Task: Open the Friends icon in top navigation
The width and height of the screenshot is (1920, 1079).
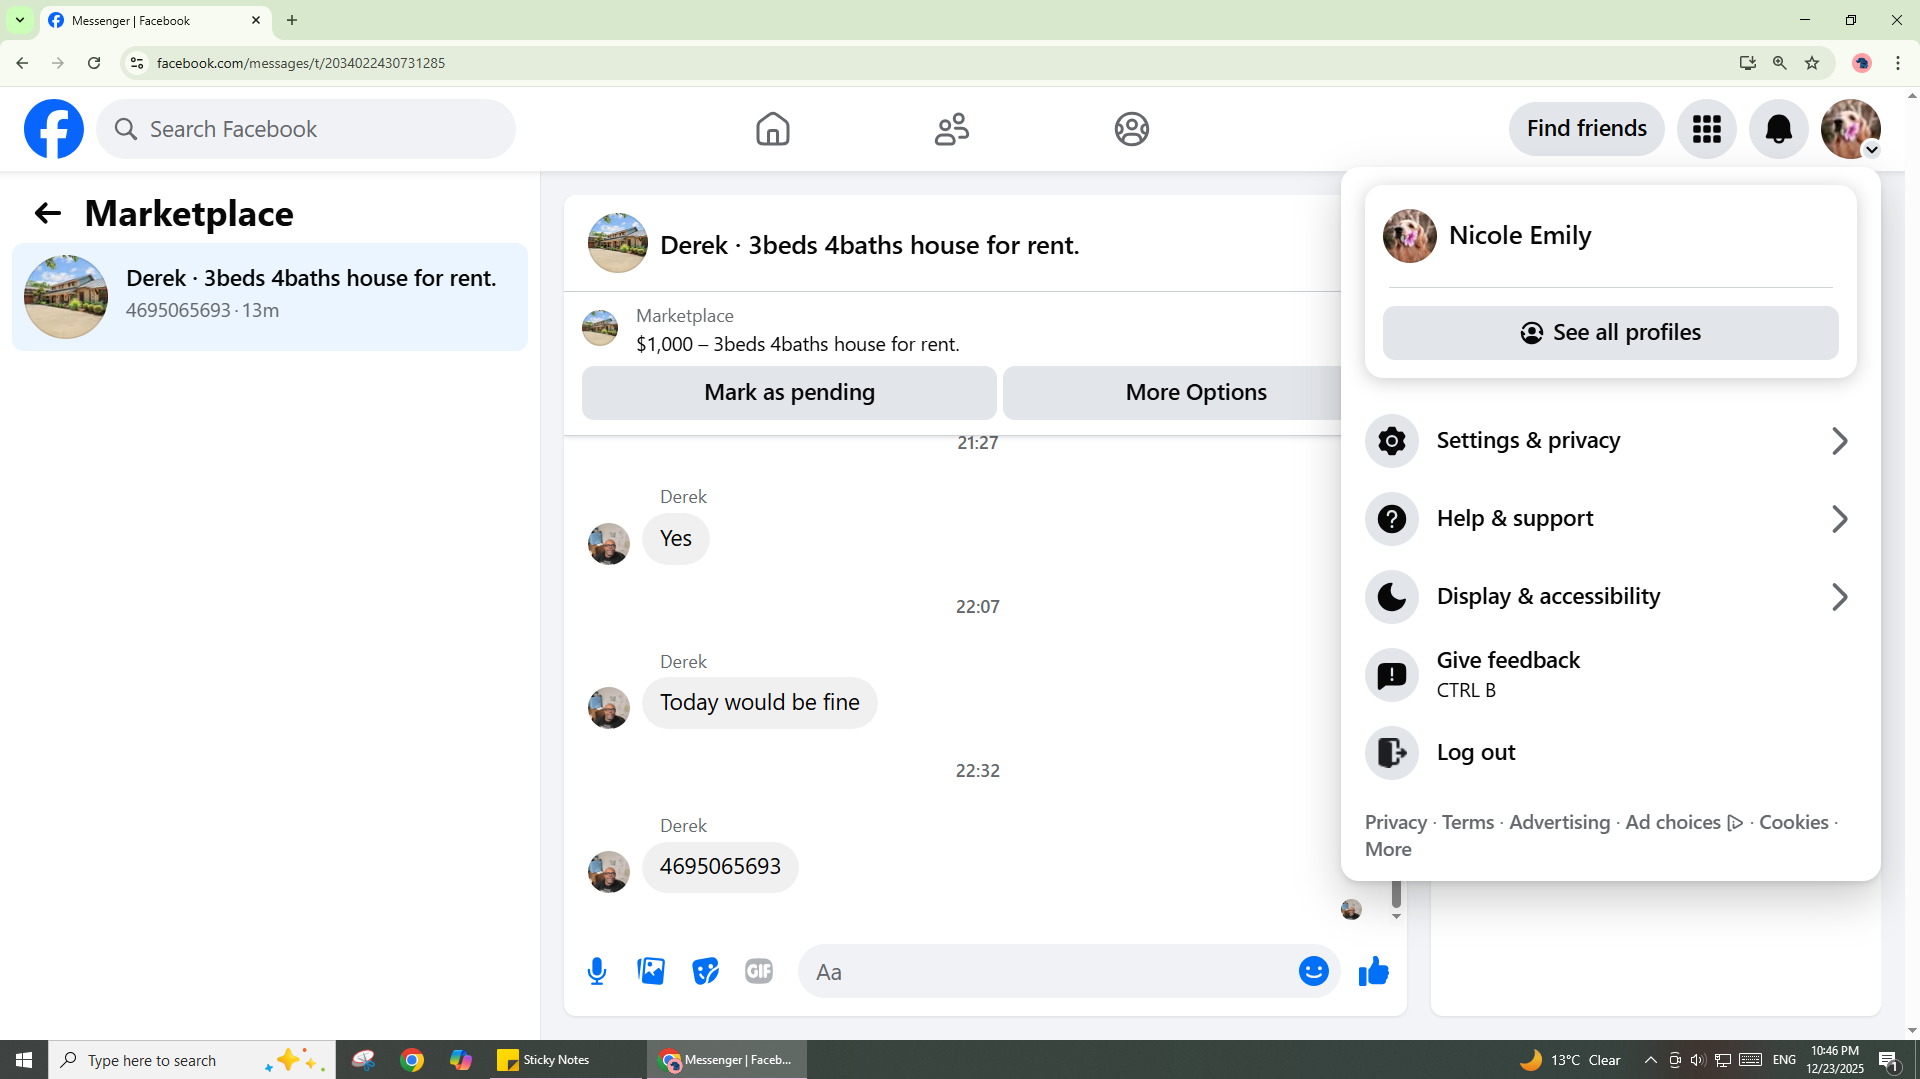Action: point(952,129)
